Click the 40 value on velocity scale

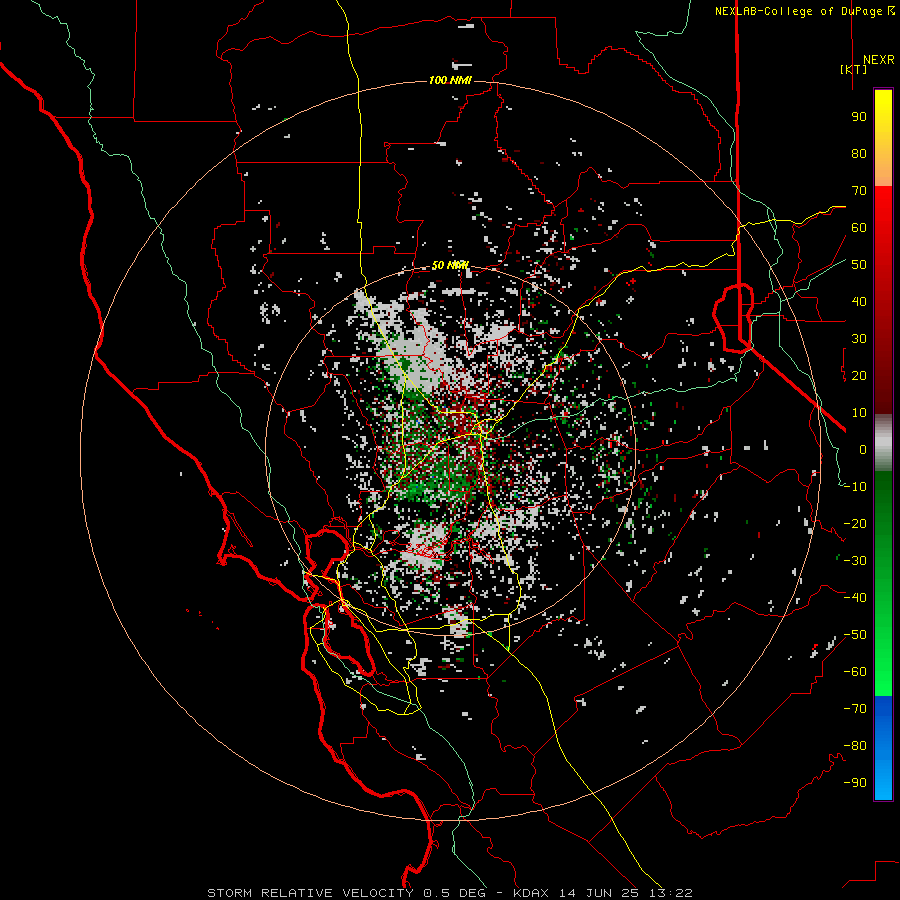[859, 302]
